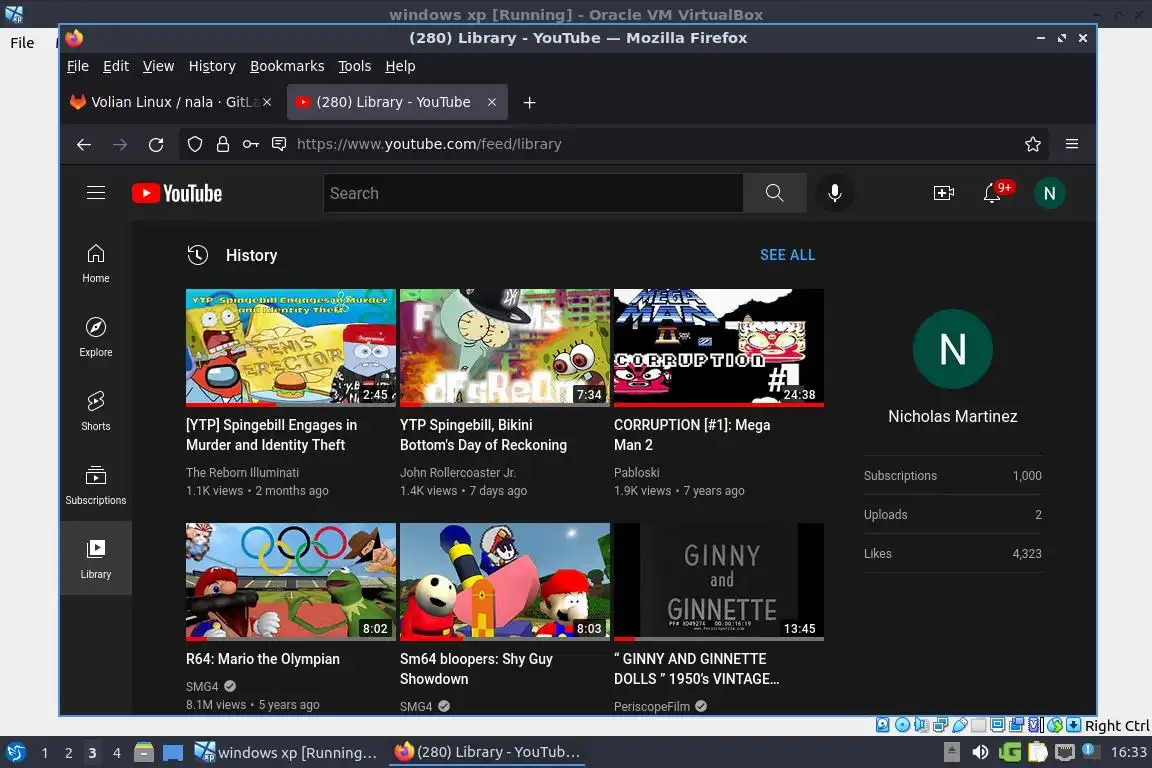Screen dimensions: 1152x768
Task: Click the key icon in the address bar
Action: click(251, 144)
